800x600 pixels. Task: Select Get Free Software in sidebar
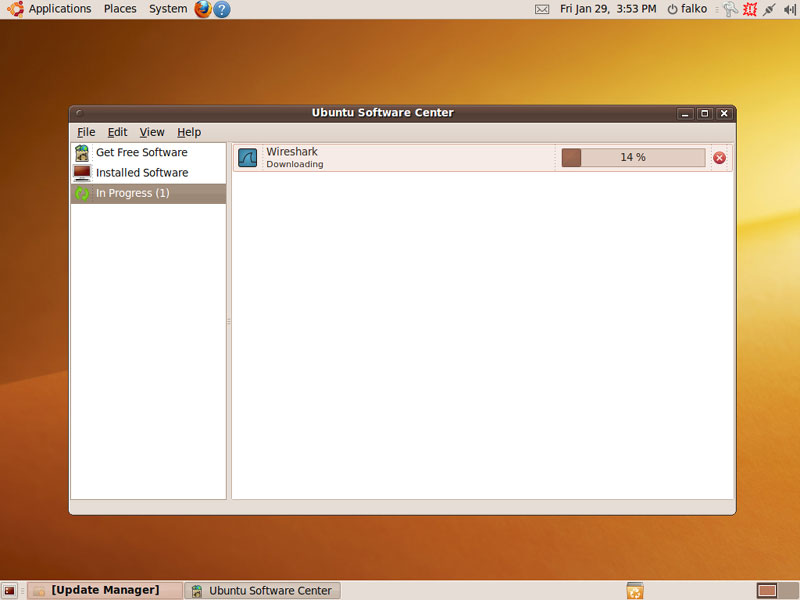[141, 153]
